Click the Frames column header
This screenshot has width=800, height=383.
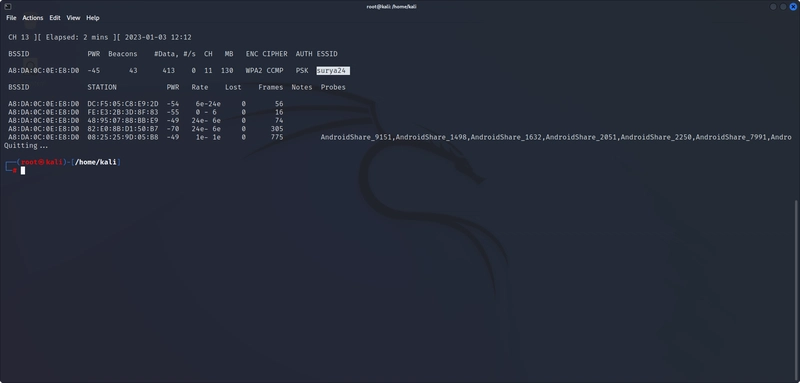coord(270,87)
